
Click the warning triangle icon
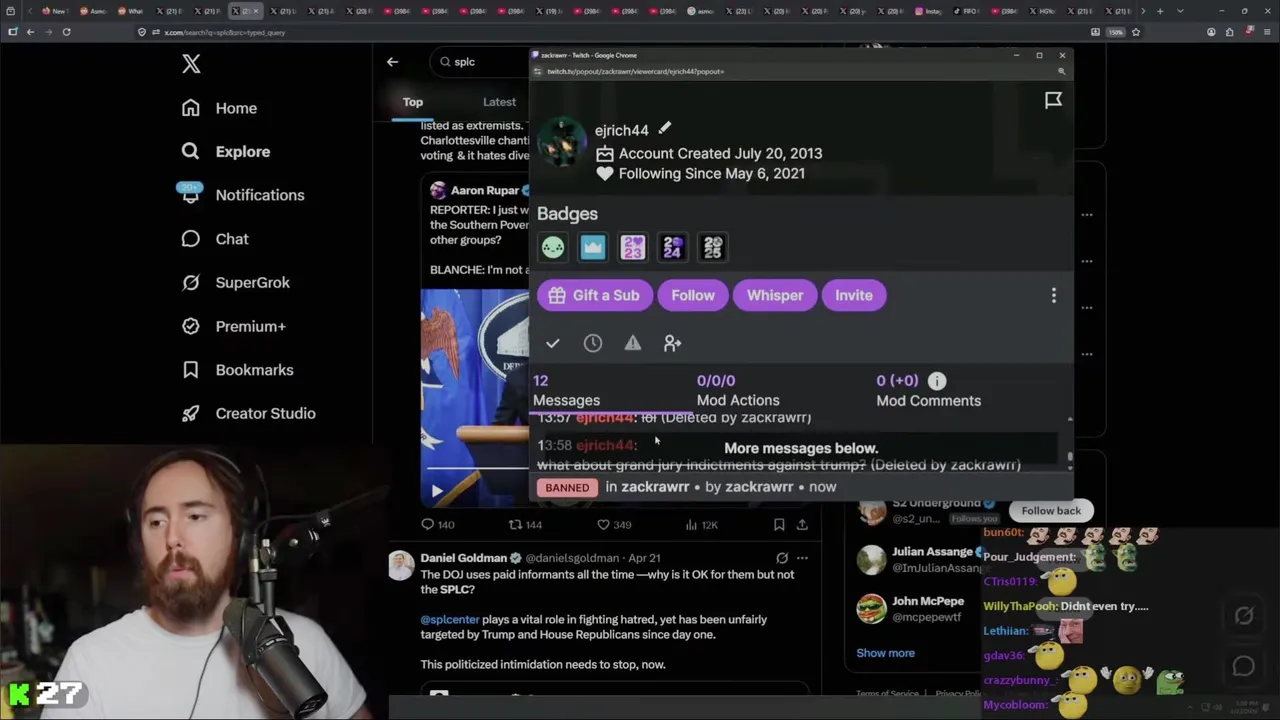pos(633,343)
